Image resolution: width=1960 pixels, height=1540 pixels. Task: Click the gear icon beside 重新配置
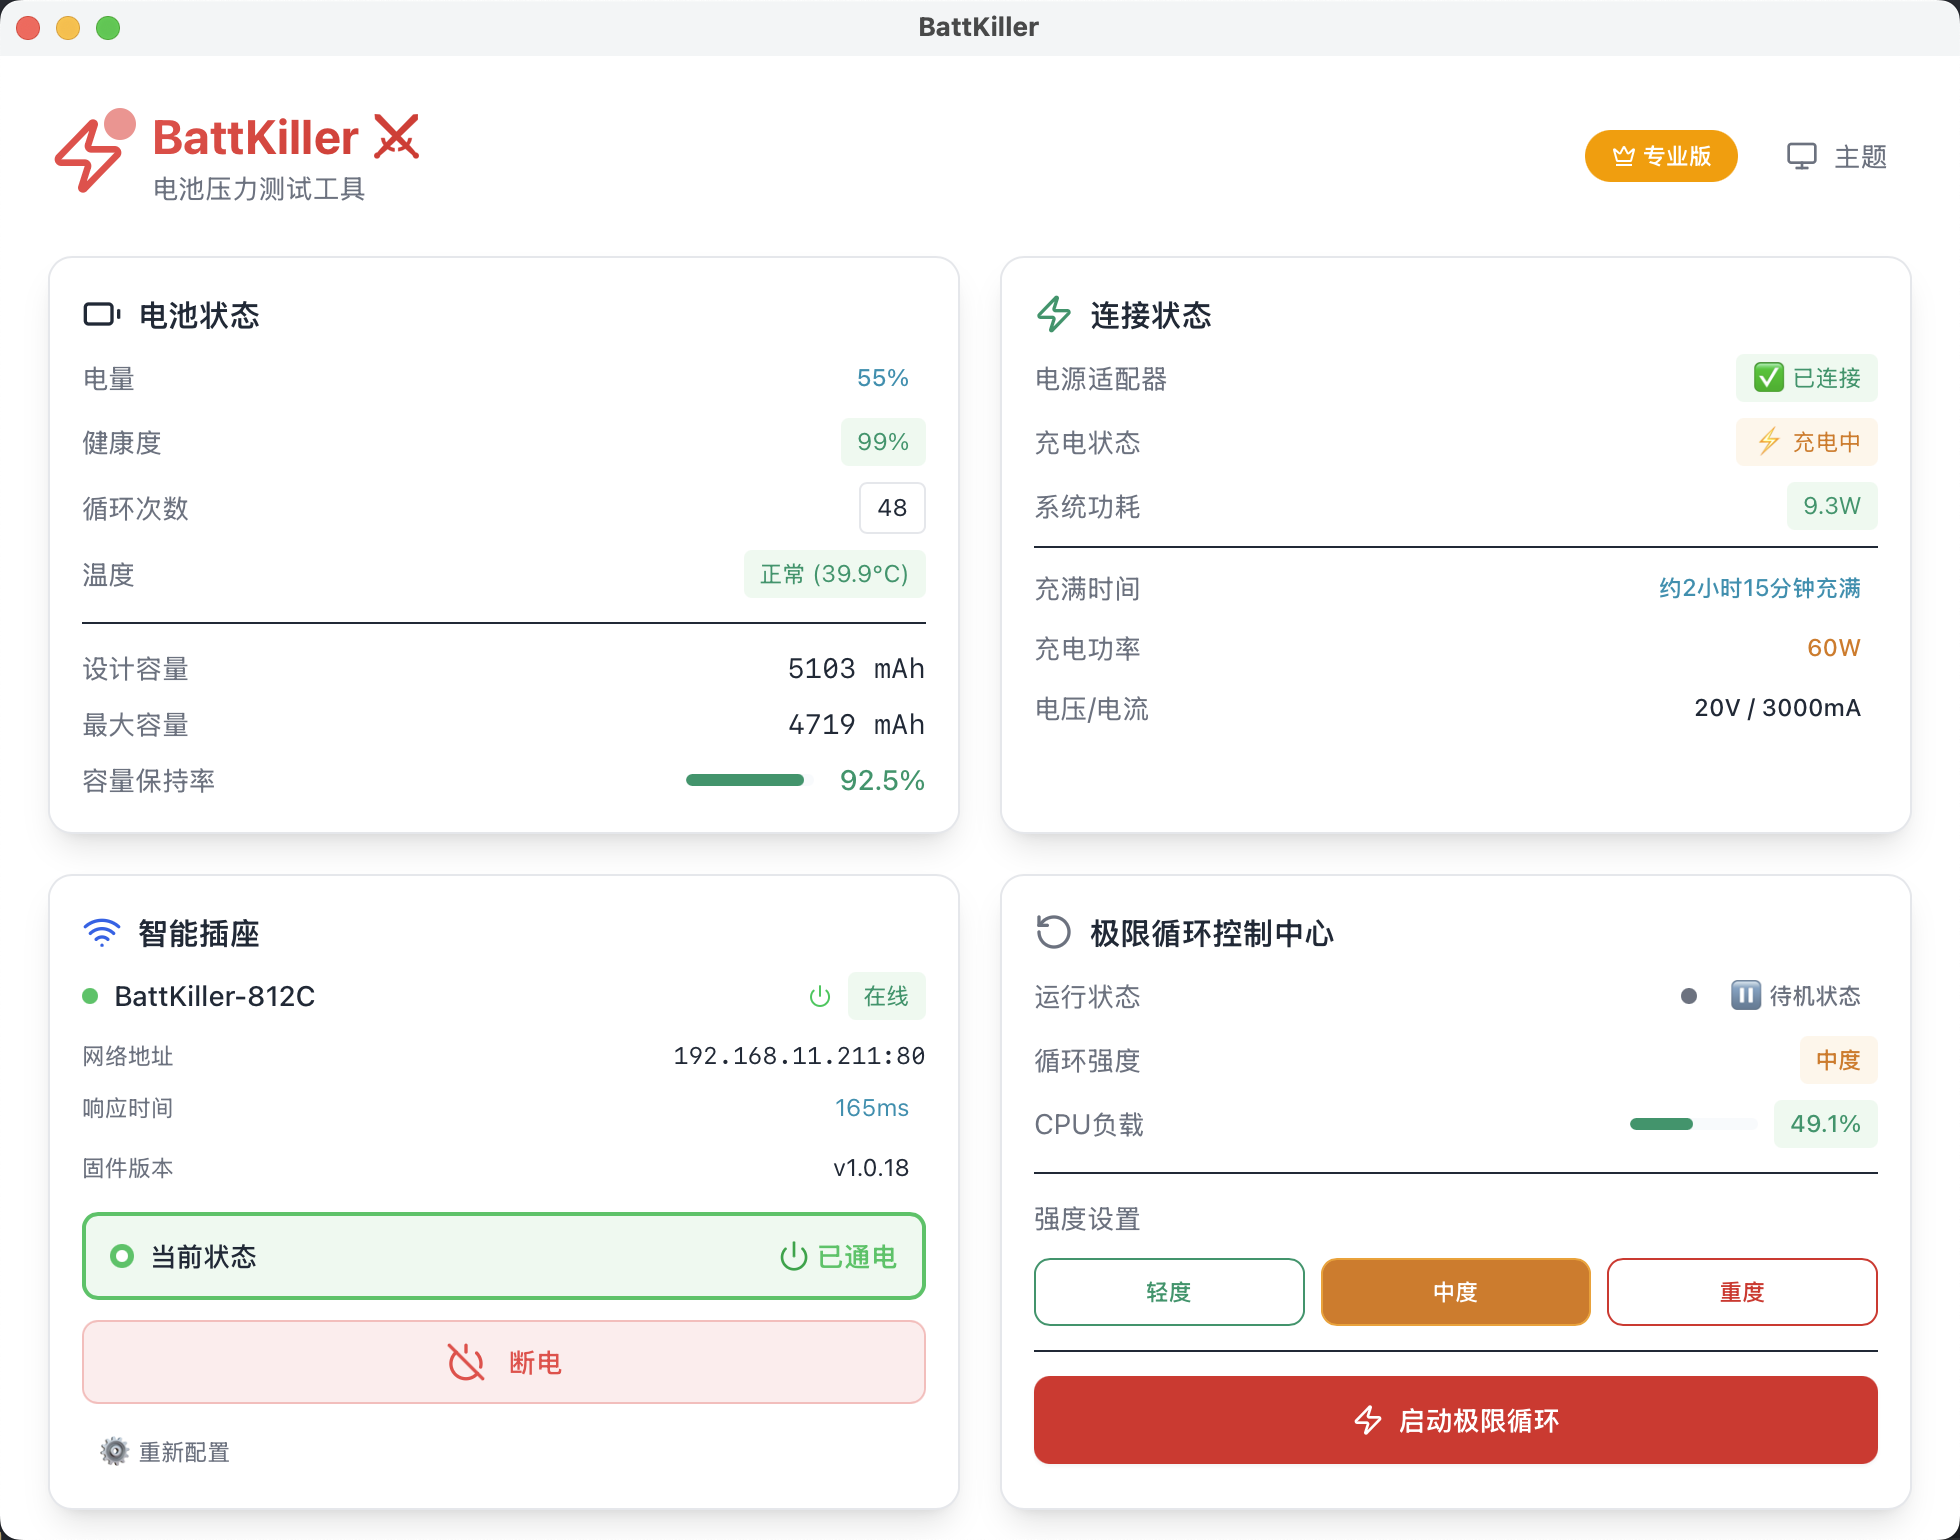114,1451
